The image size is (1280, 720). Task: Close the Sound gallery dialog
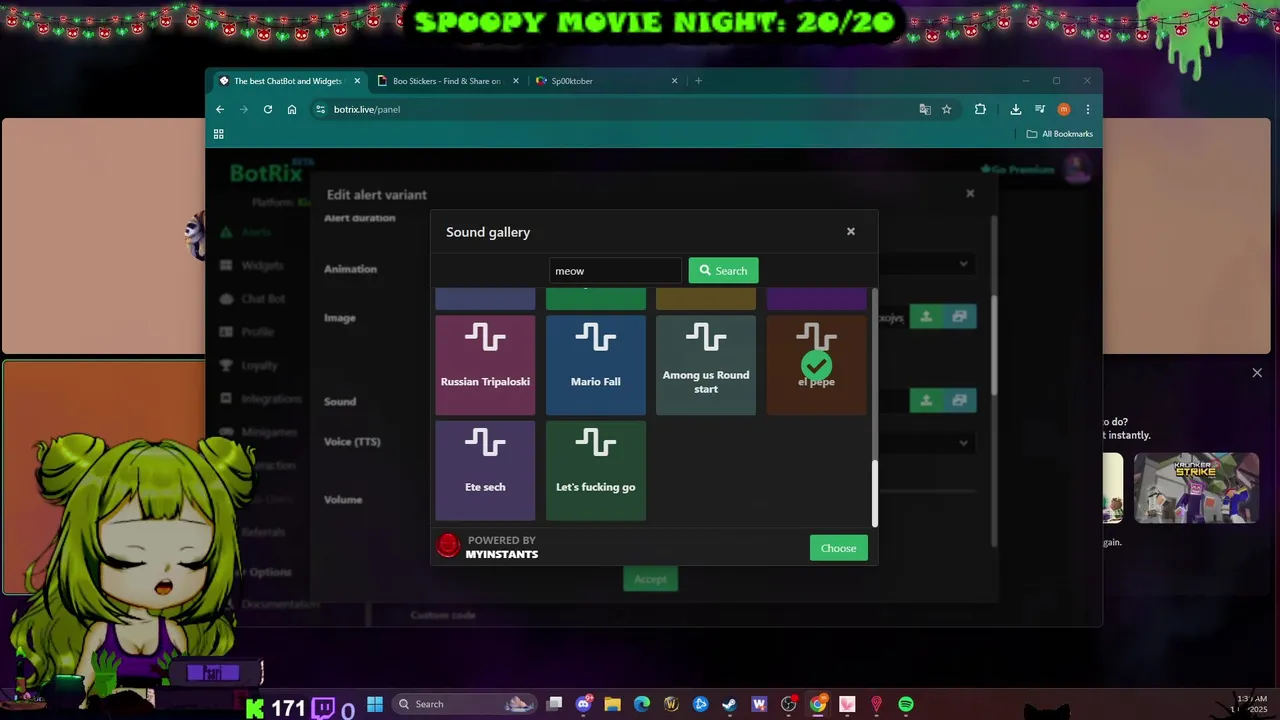(851, 231)
